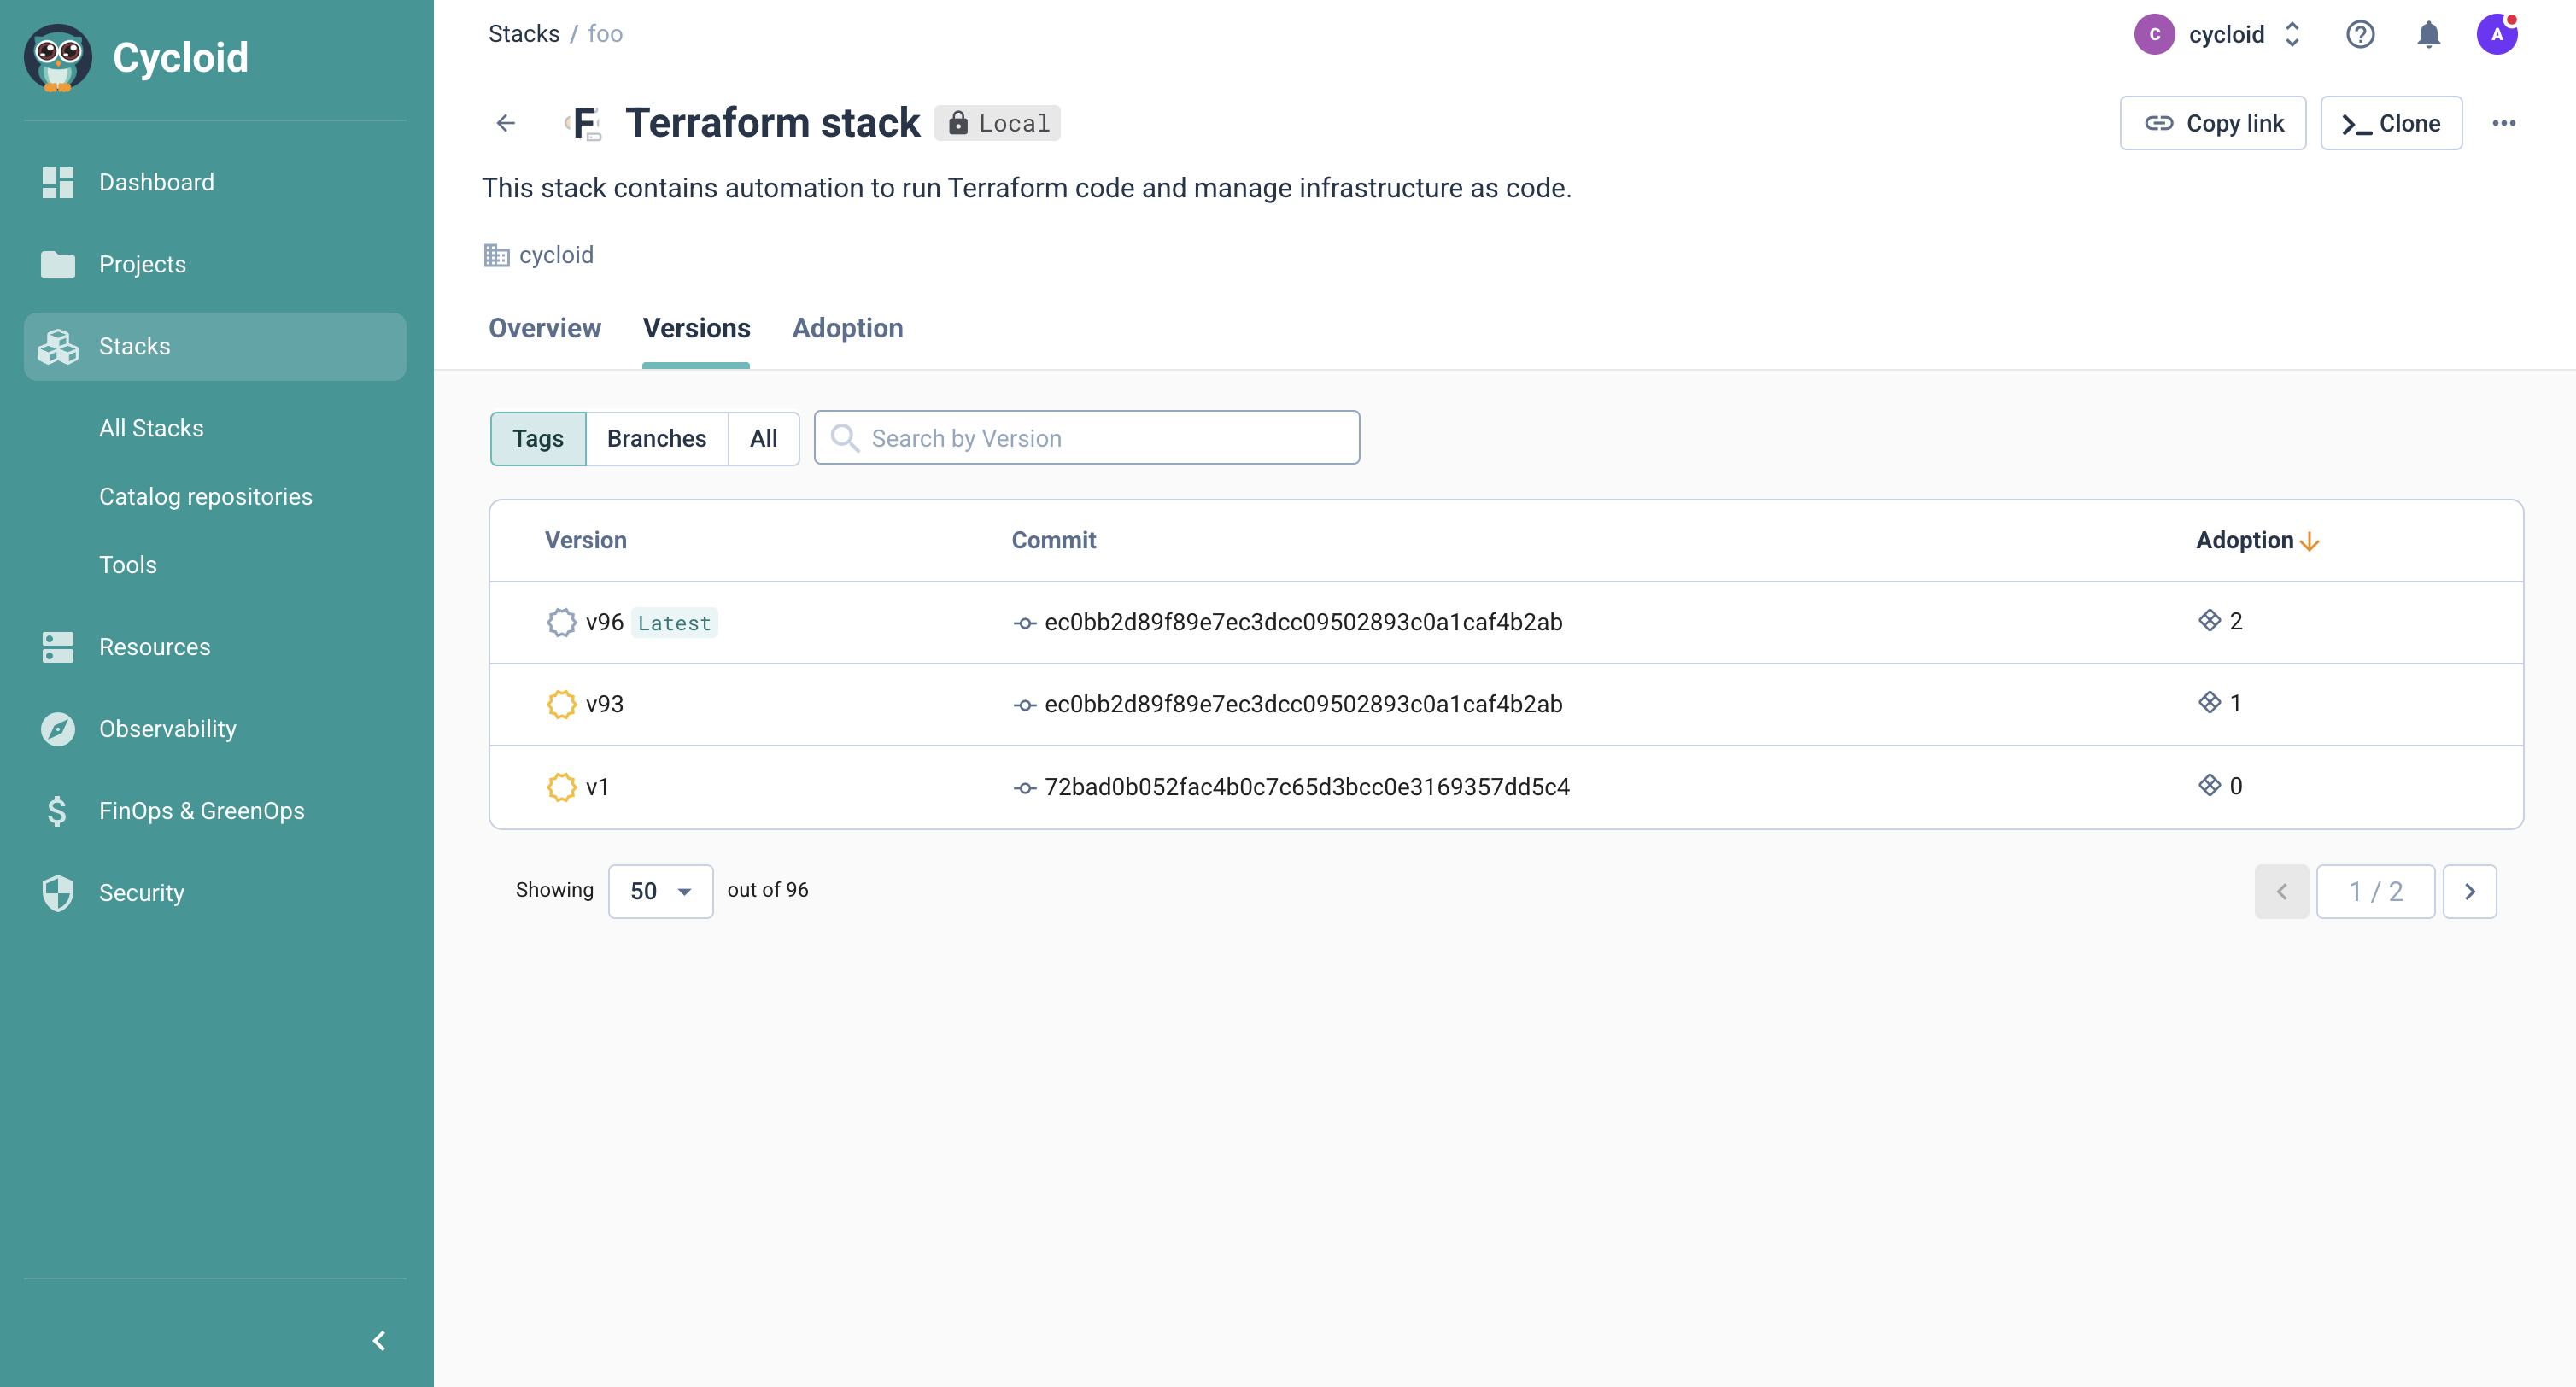Click the Terraform stack F icon
Screen dimensions: 2576x1387
point(584,123)
